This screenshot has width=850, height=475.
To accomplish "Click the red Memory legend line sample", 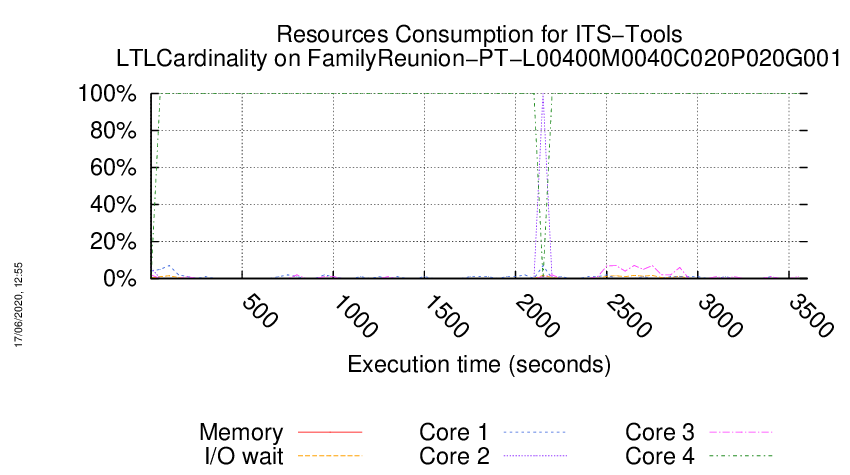I will coord(330,432).
